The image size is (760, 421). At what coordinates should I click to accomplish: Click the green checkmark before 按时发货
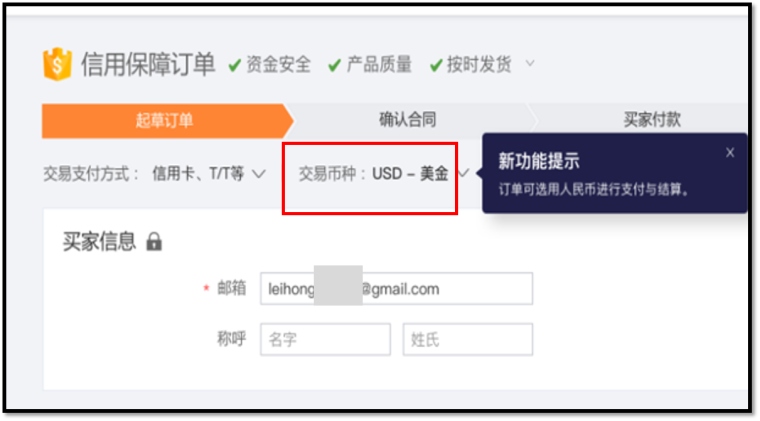[x=436, y=65]
